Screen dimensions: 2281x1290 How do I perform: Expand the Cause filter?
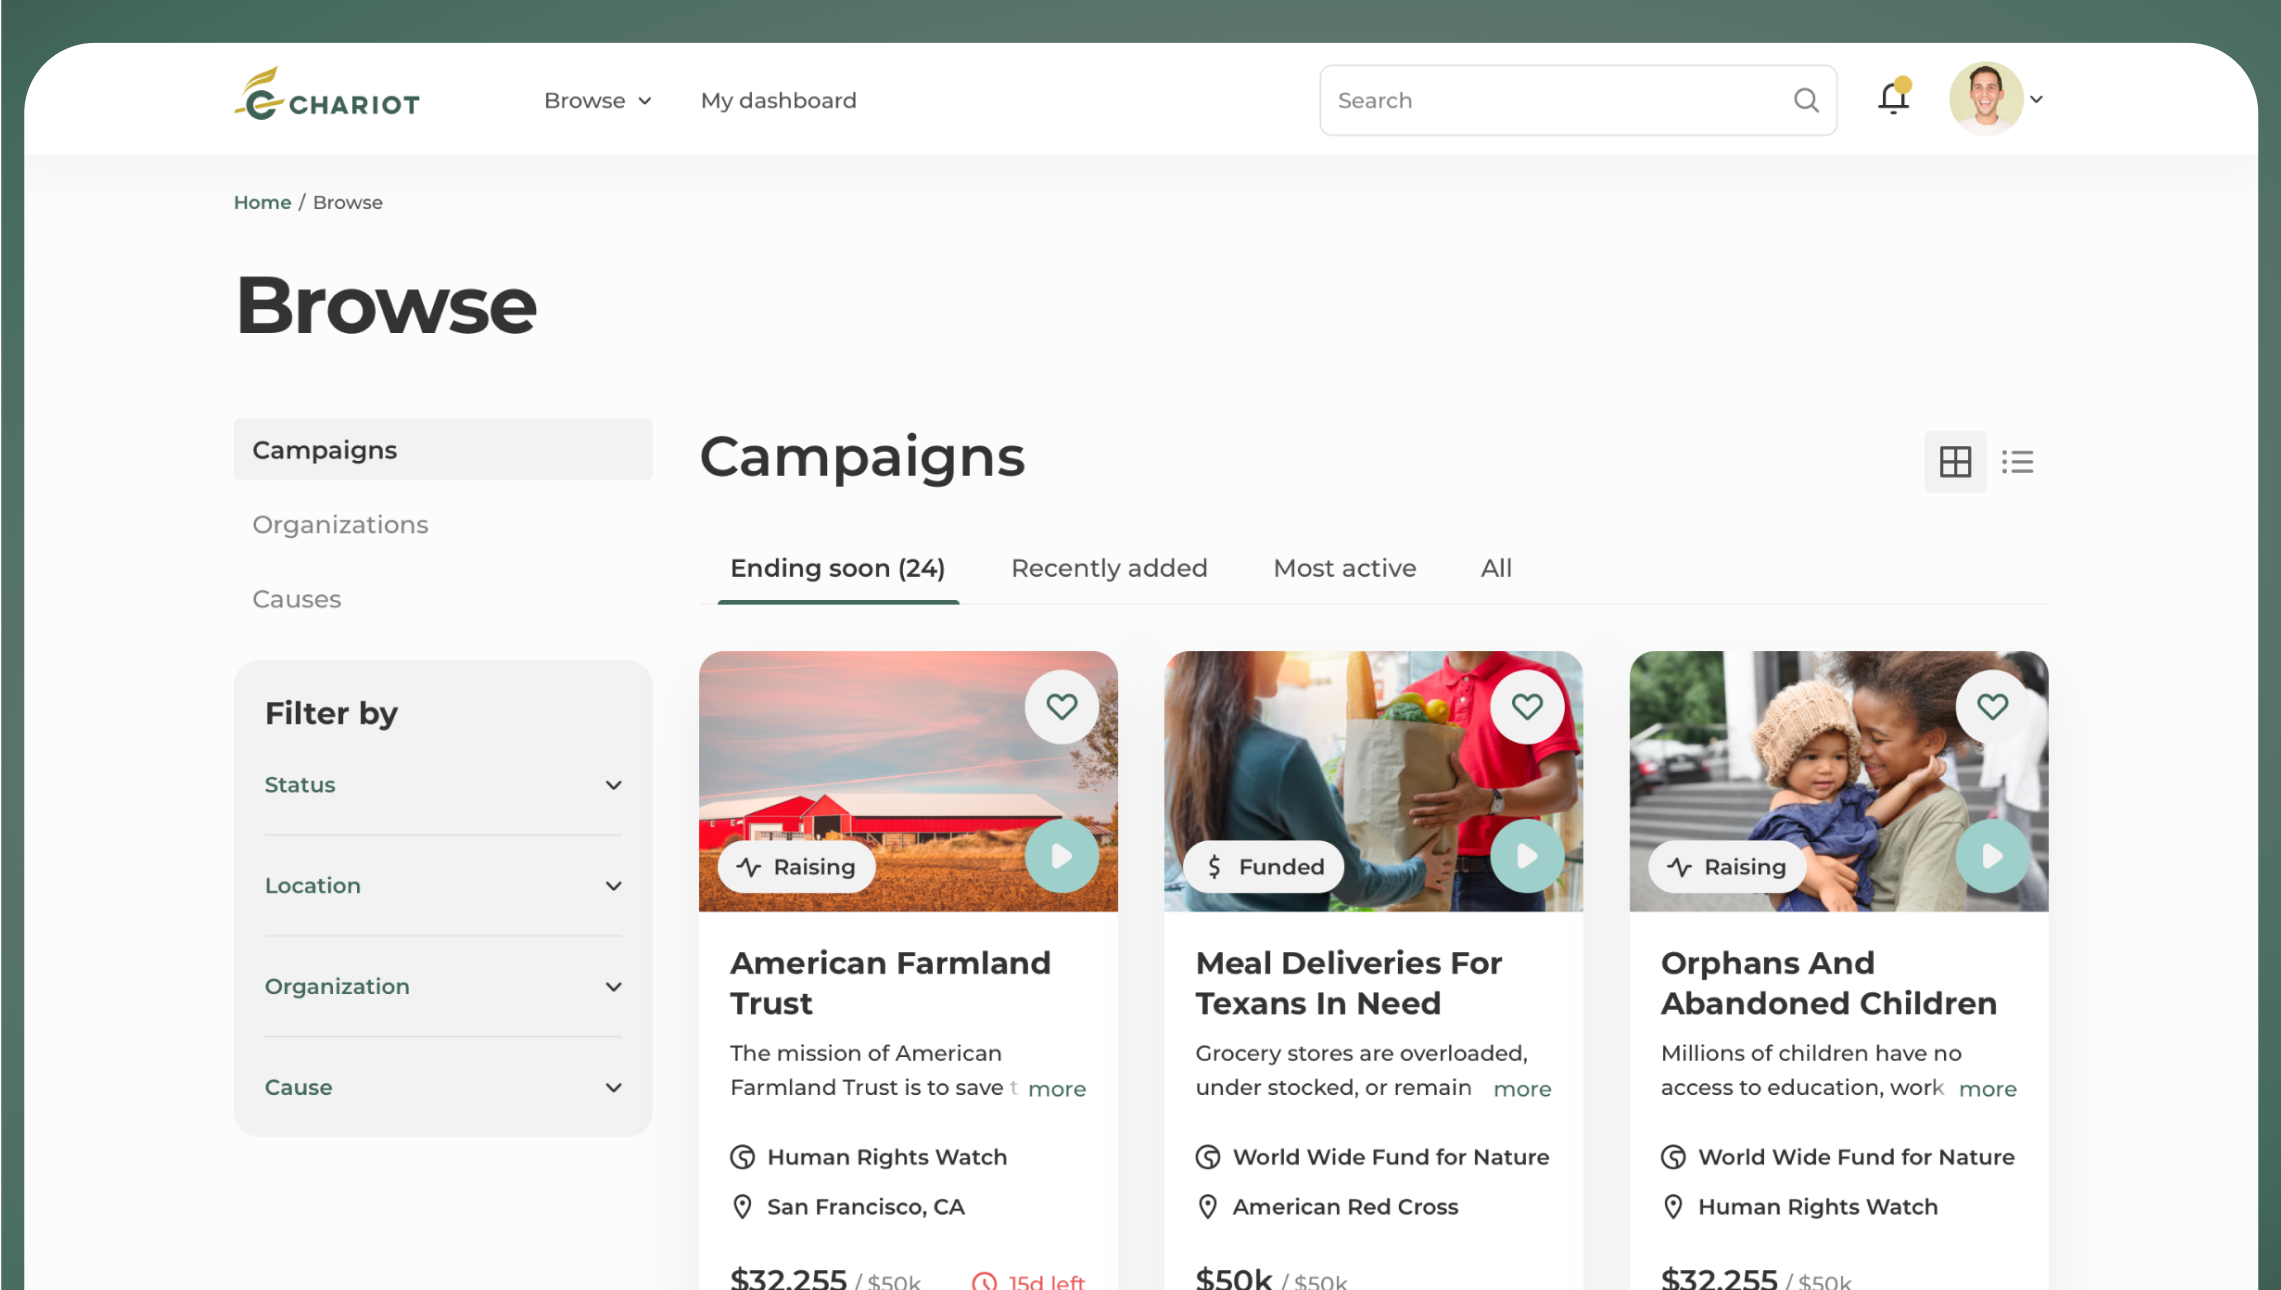442,1087
